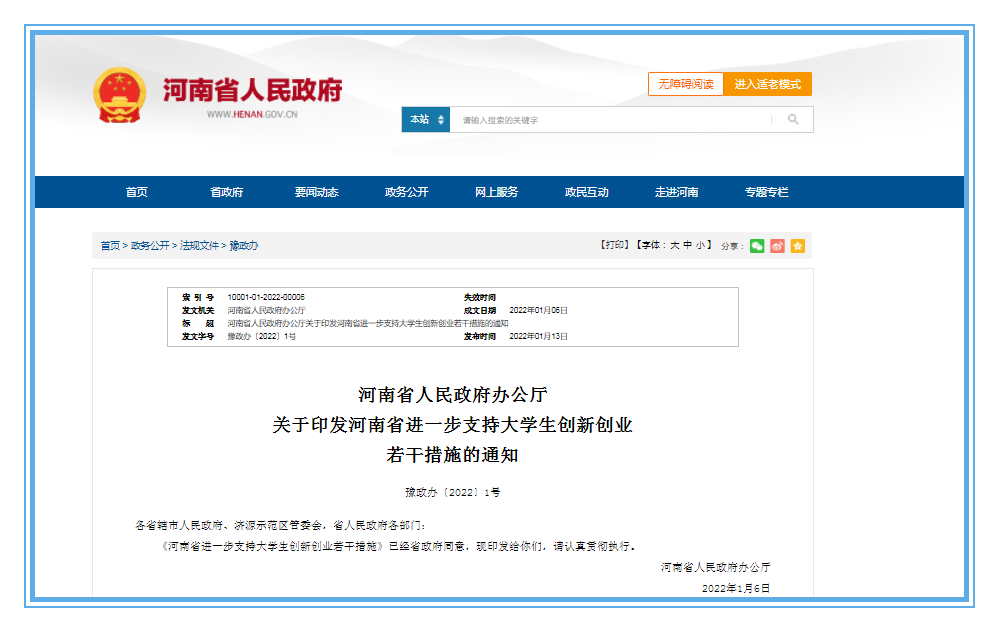Click the 进入适老模式 button

pos(768,85)
